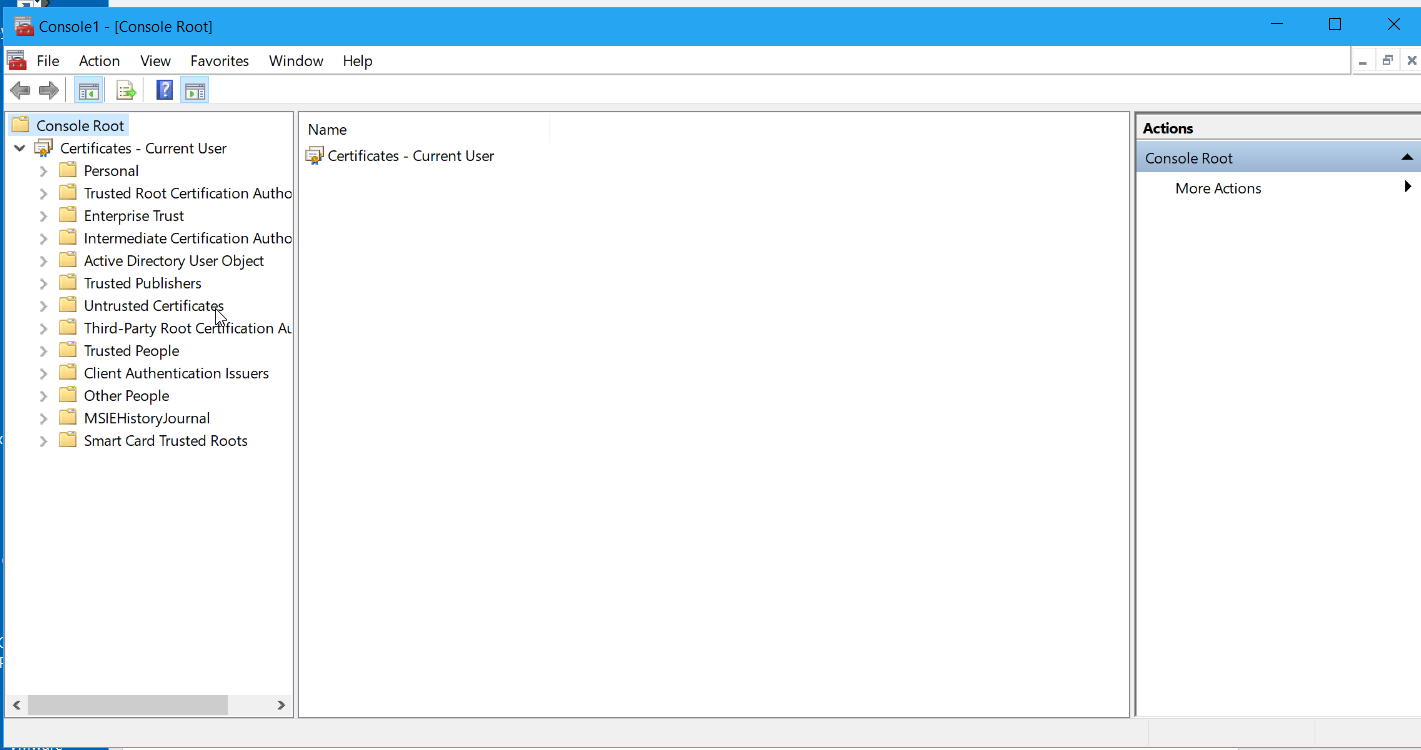Open the Favorites menu
The image size is (1421, 750).
[219, 61]
